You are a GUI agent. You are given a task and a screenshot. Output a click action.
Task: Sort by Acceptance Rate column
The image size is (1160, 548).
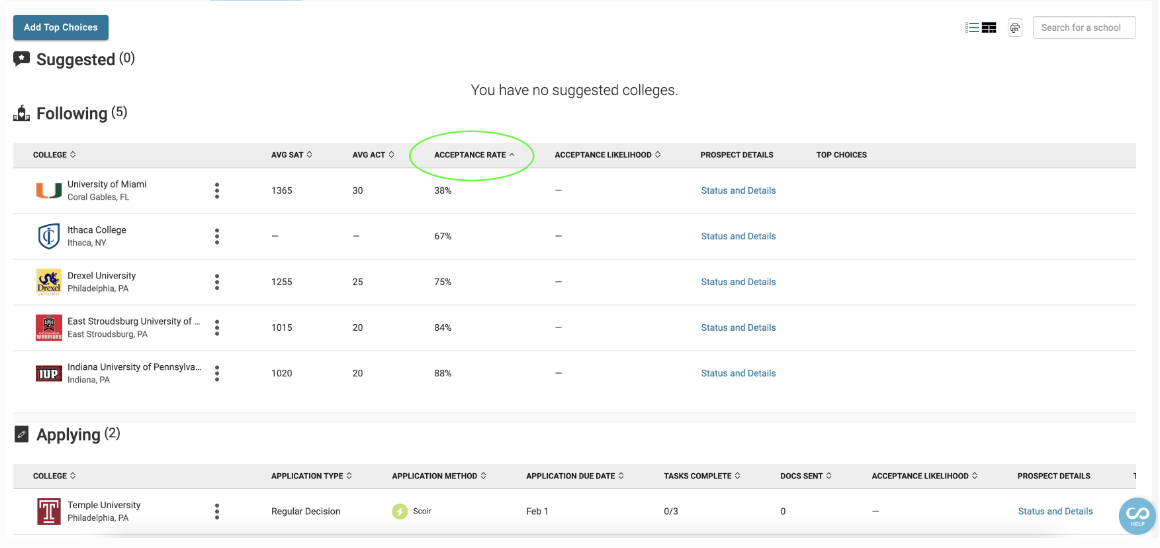[x=474, y=155]
